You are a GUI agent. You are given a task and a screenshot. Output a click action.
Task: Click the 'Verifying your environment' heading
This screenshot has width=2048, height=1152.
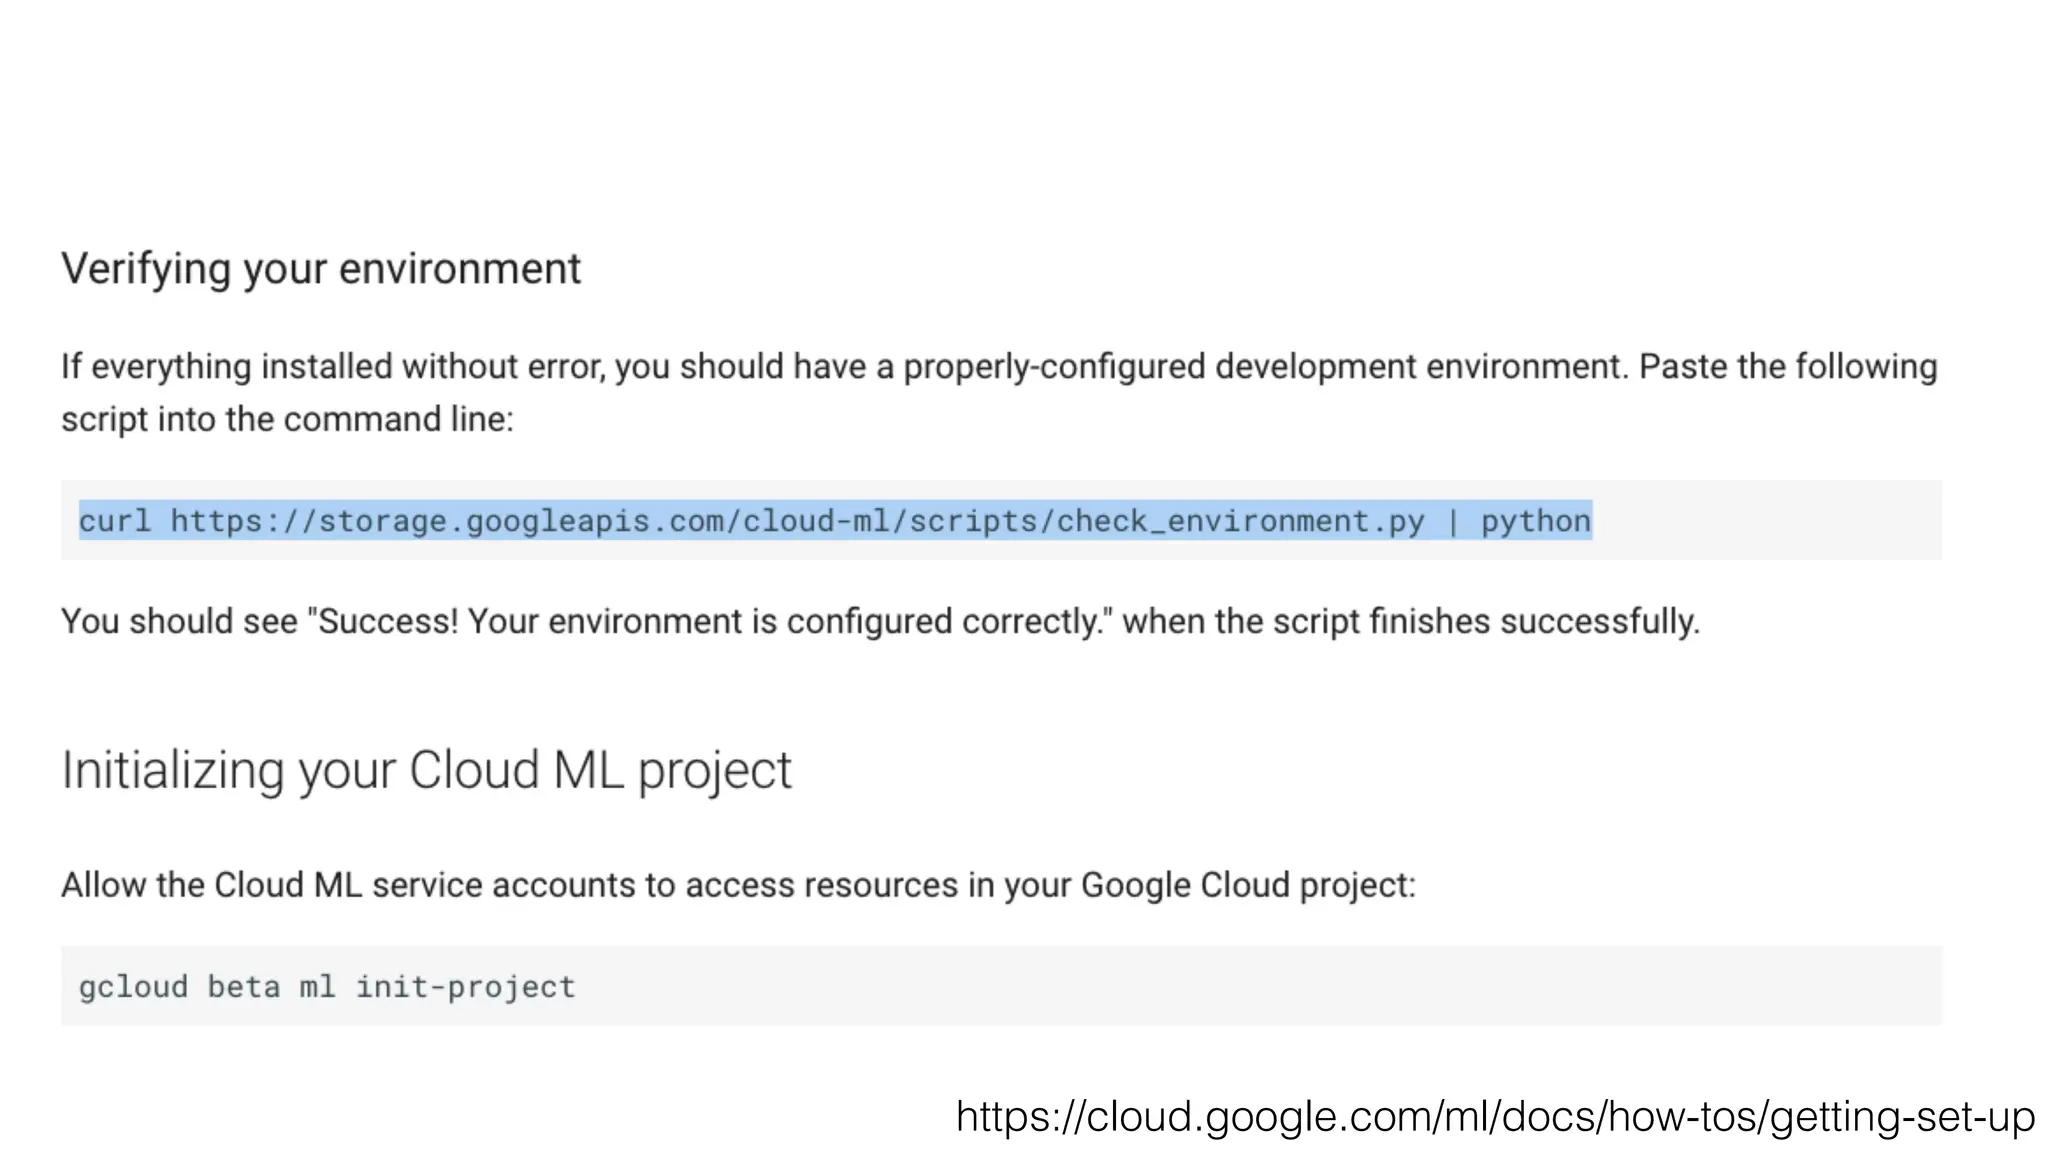(320, 269)
